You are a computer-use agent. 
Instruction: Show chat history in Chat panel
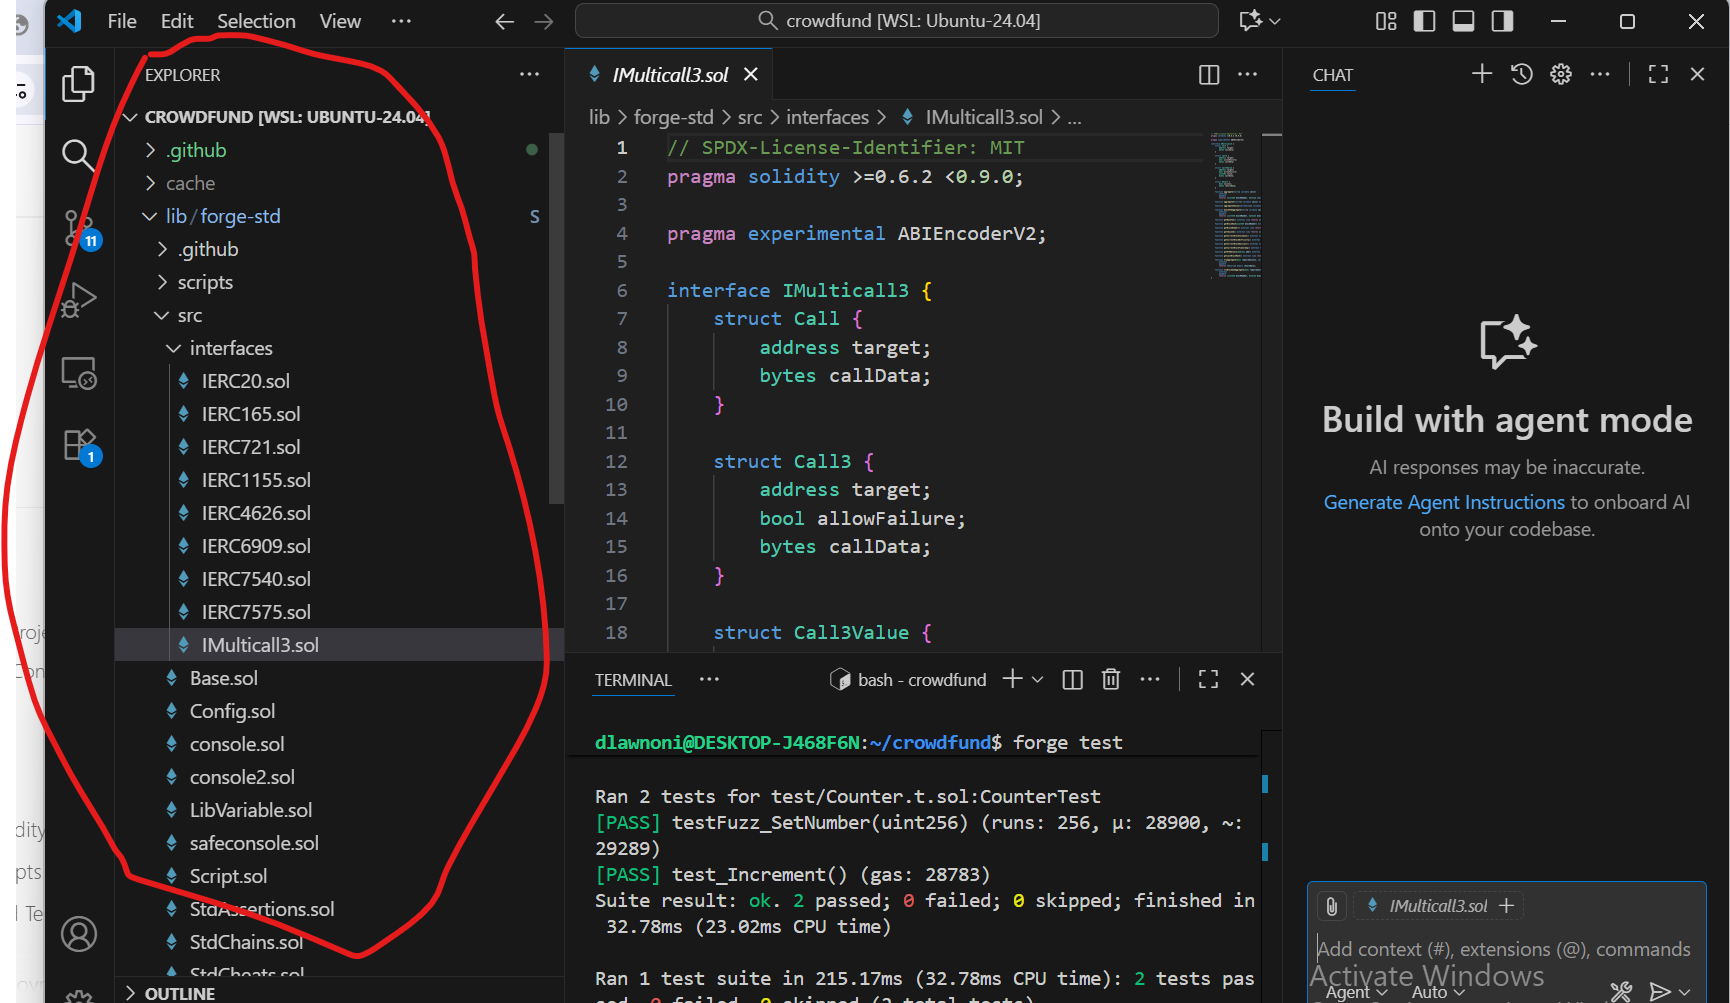point(1521,74)
